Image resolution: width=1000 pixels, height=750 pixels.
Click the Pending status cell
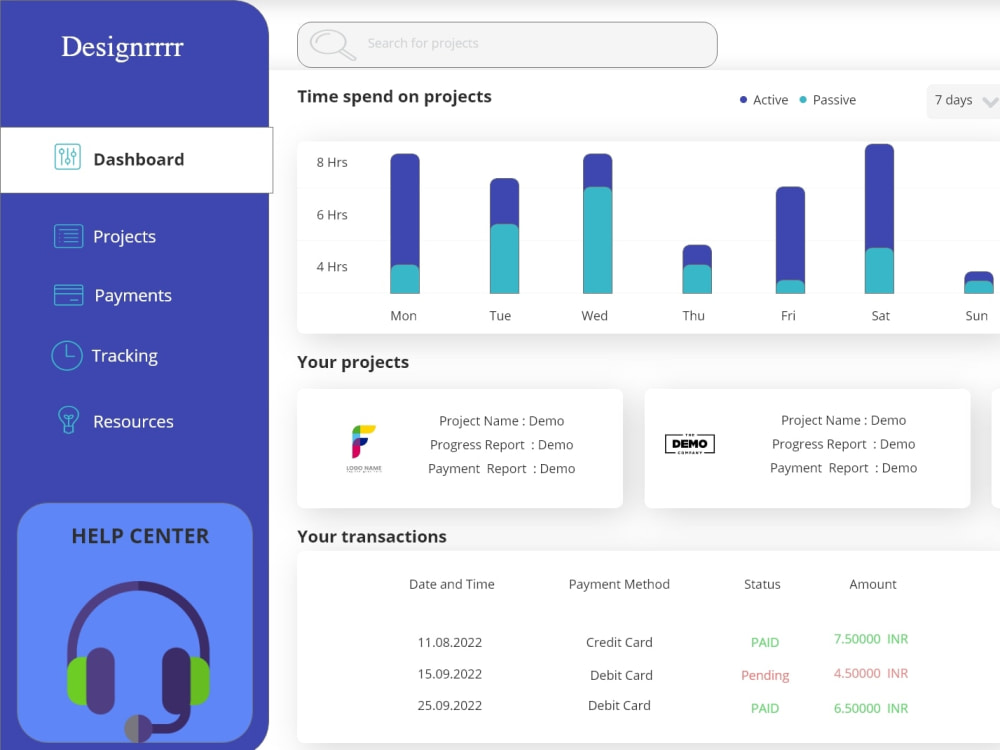point(765,675)
